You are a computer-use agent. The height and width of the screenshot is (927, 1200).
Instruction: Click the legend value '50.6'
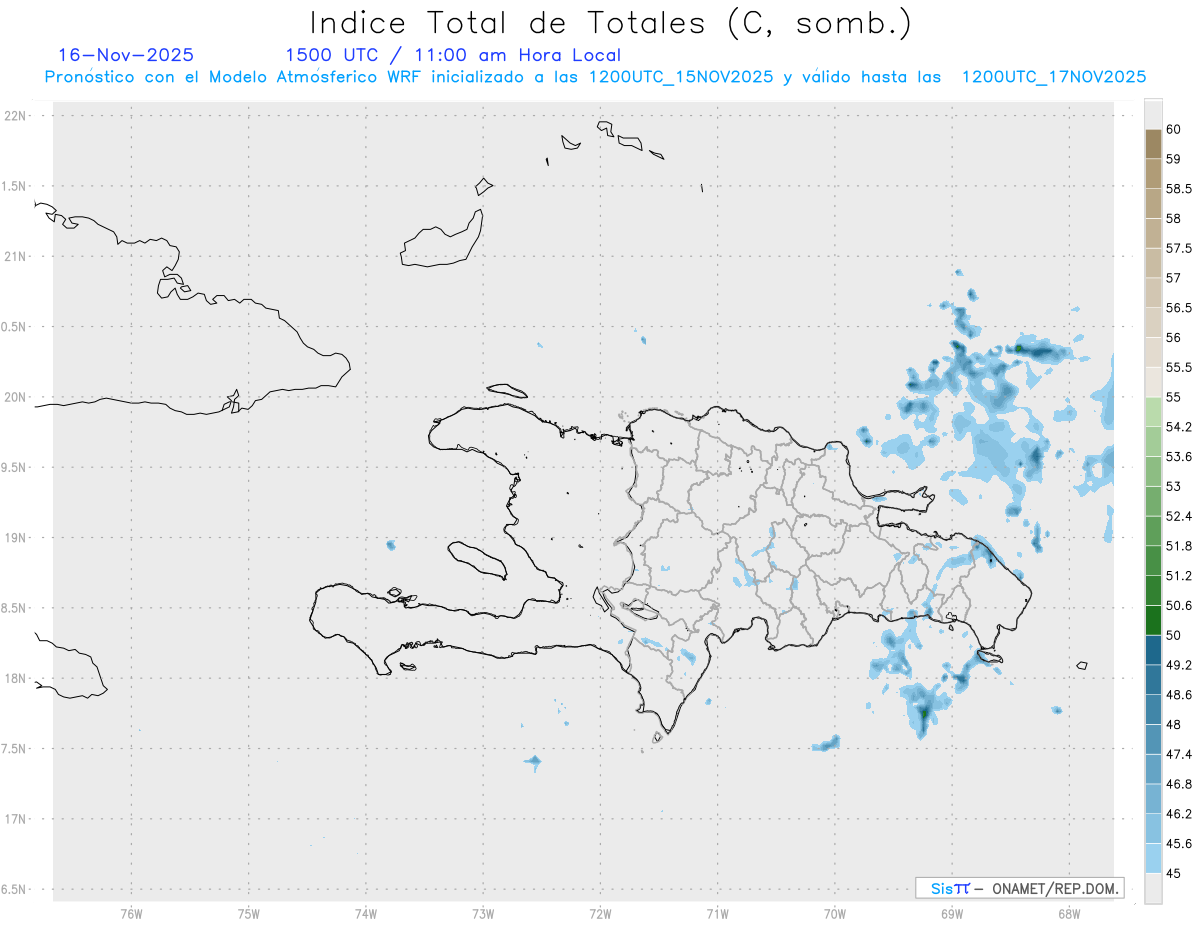coord(1178,606)
